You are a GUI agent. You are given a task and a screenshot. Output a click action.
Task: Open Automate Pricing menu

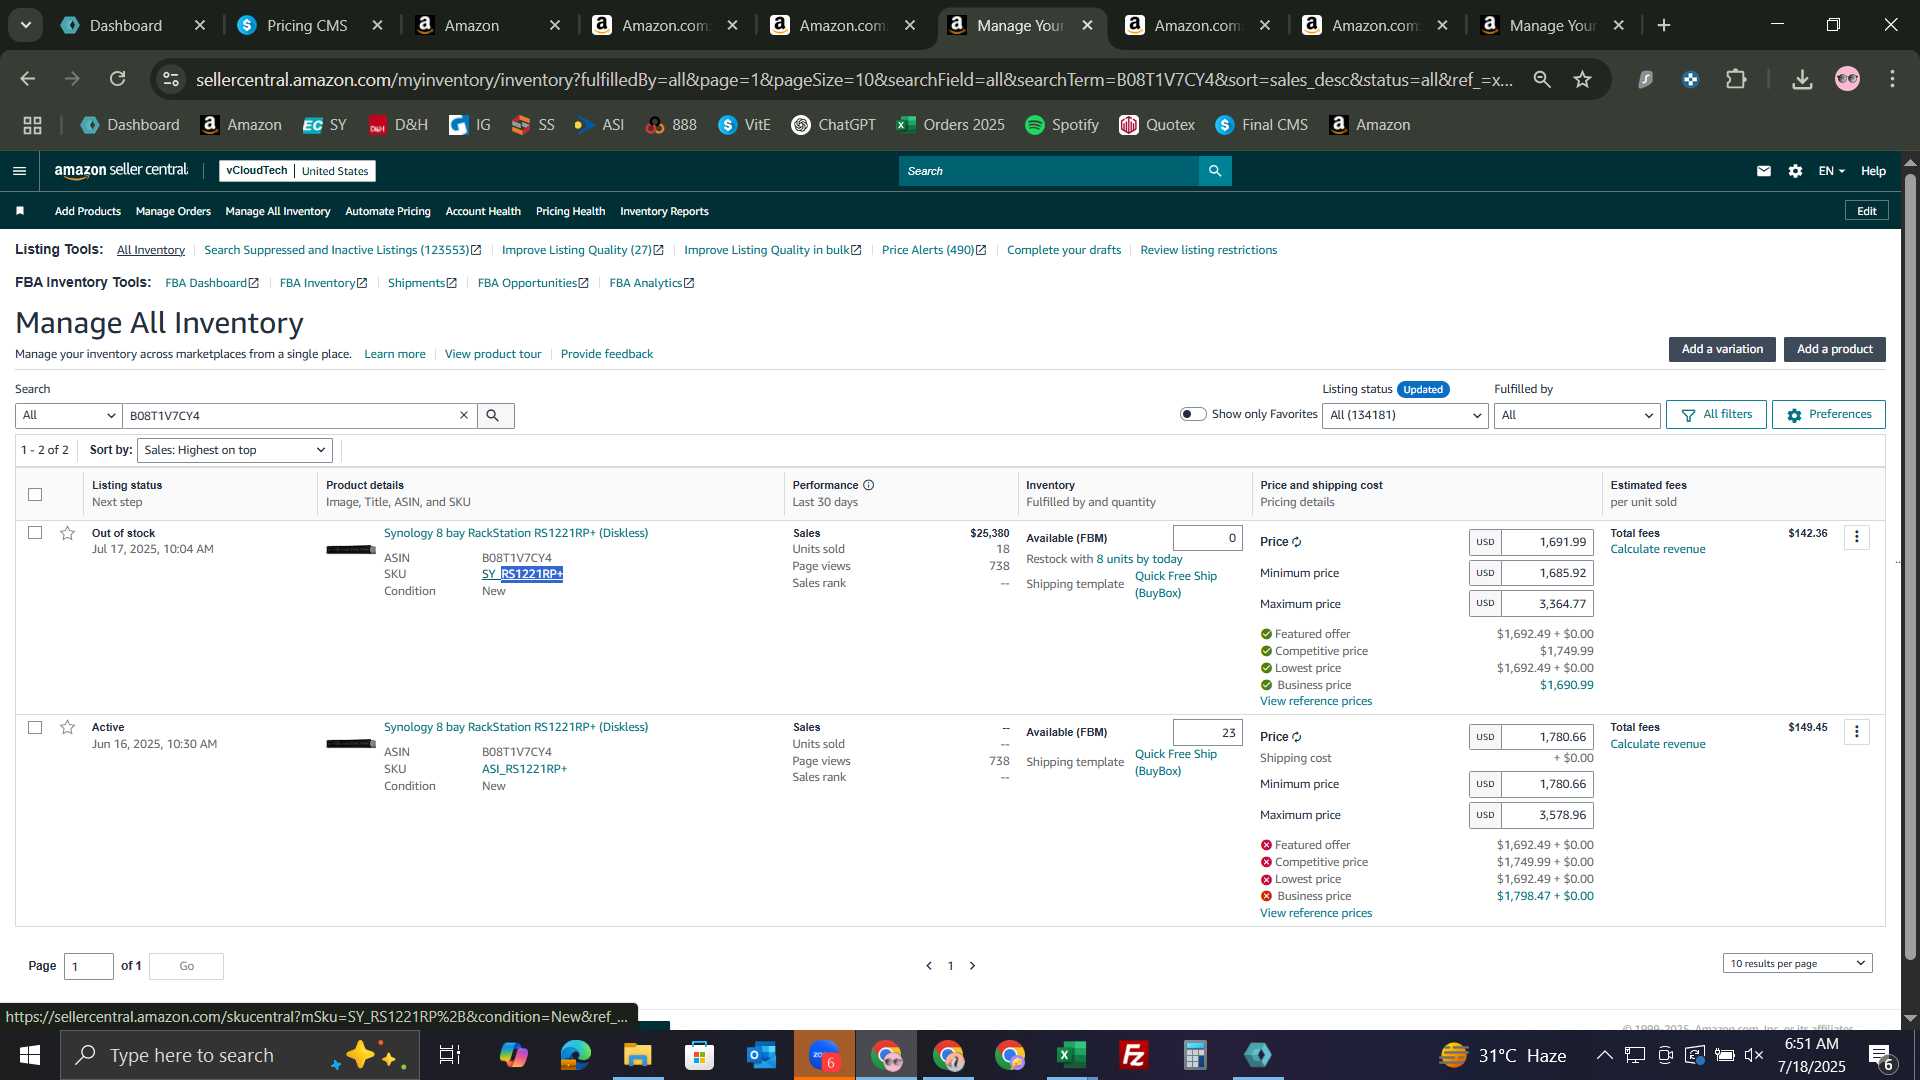tap(388, 211)
